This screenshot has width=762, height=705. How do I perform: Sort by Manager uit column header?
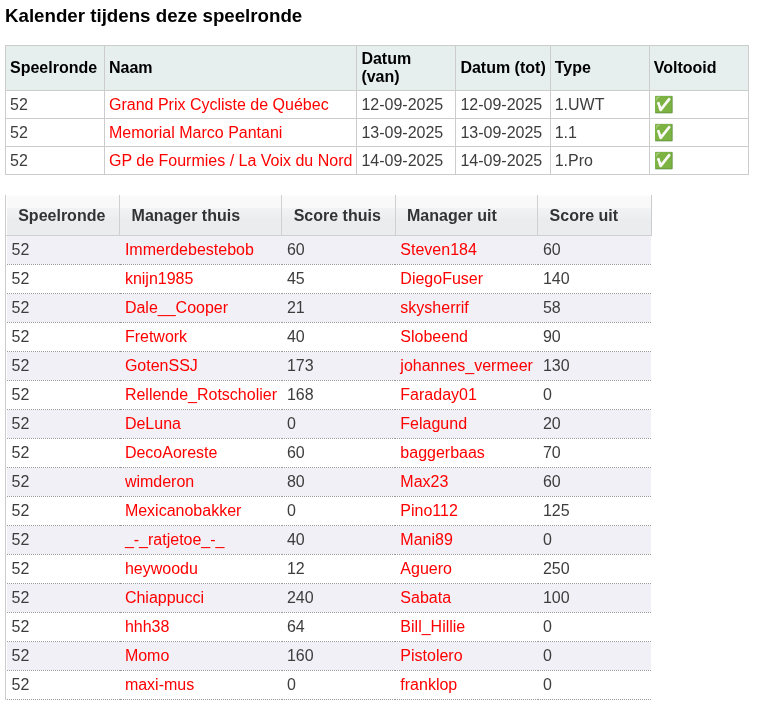click(452, 215)
